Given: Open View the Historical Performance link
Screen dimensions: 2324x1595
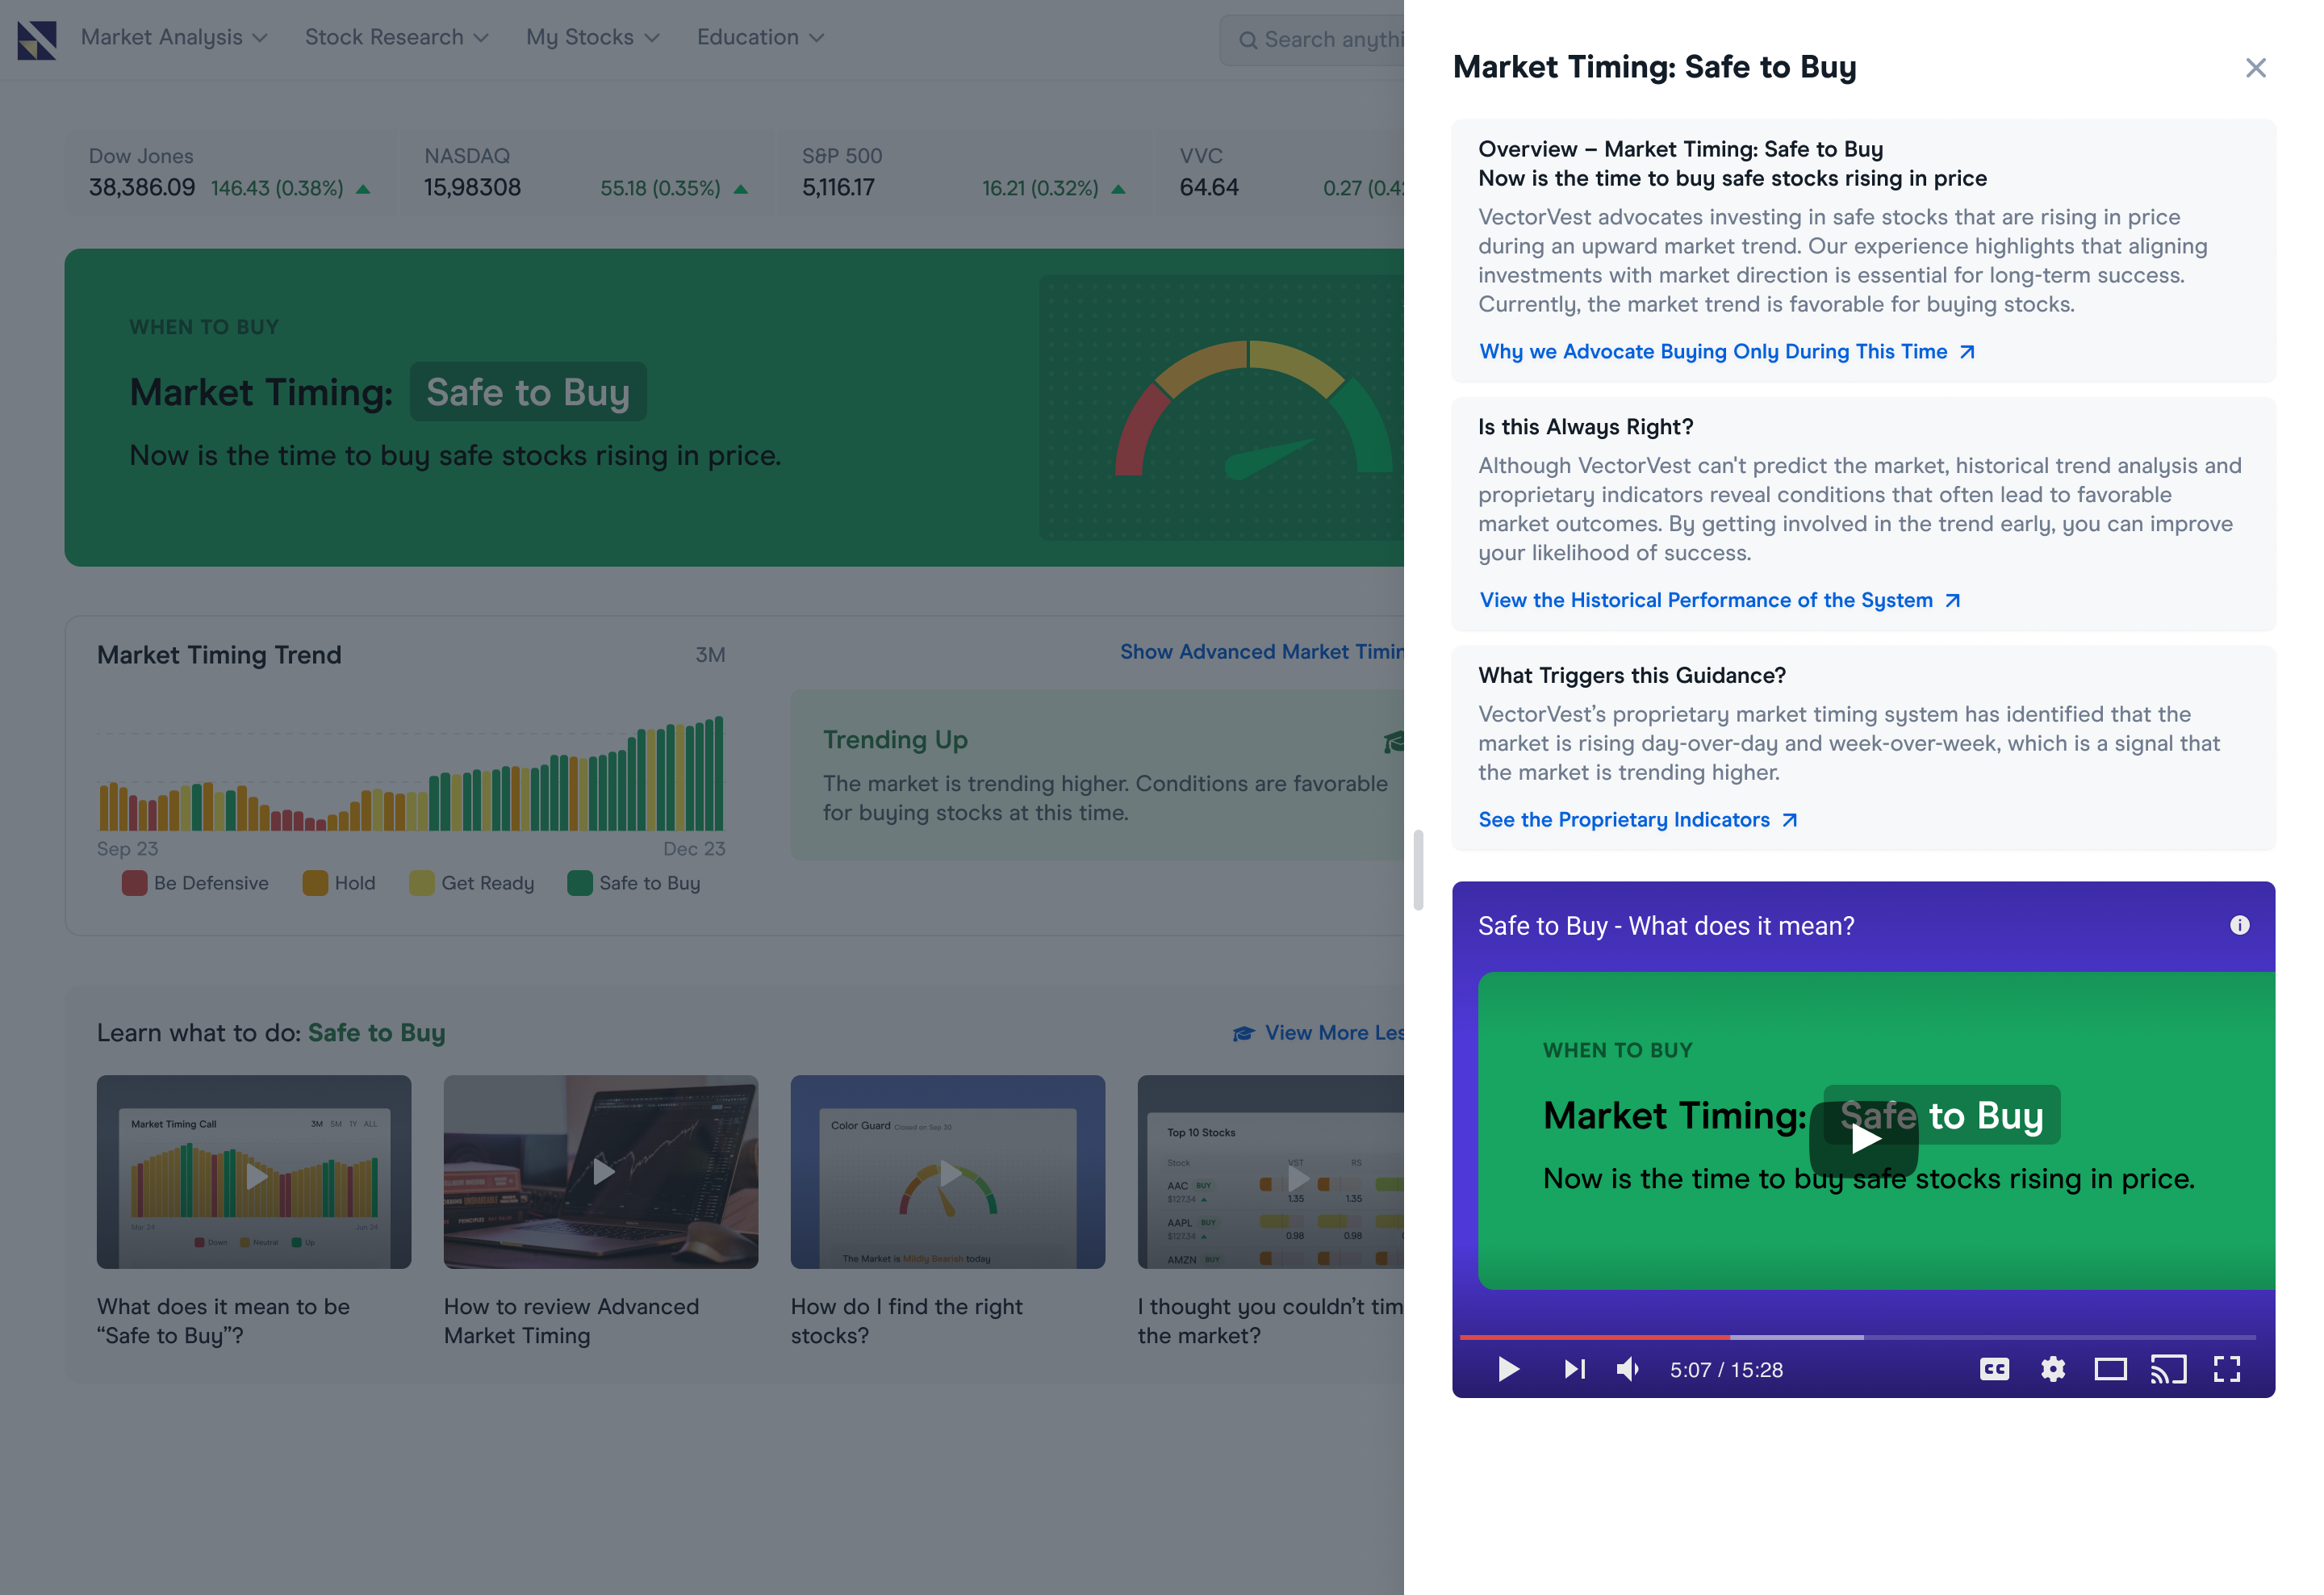Looking at the screenshot, I should pos(1718,600).
